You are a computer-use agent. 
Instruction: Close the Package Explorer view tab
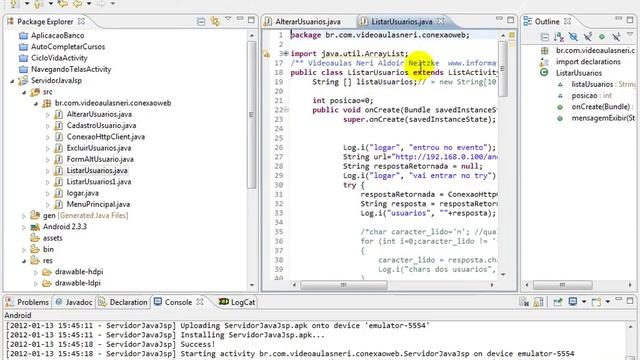pos(81,21)
